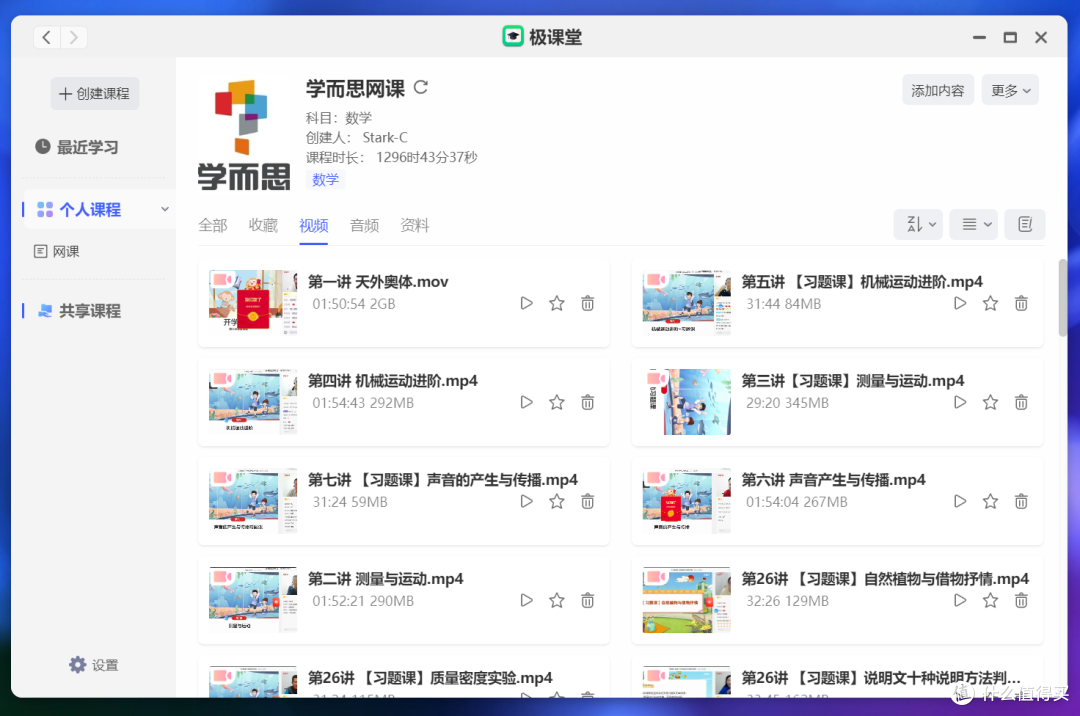
Task: Click title 第二讲 测量与运动.mp4
Action: (x=385, y=579)
